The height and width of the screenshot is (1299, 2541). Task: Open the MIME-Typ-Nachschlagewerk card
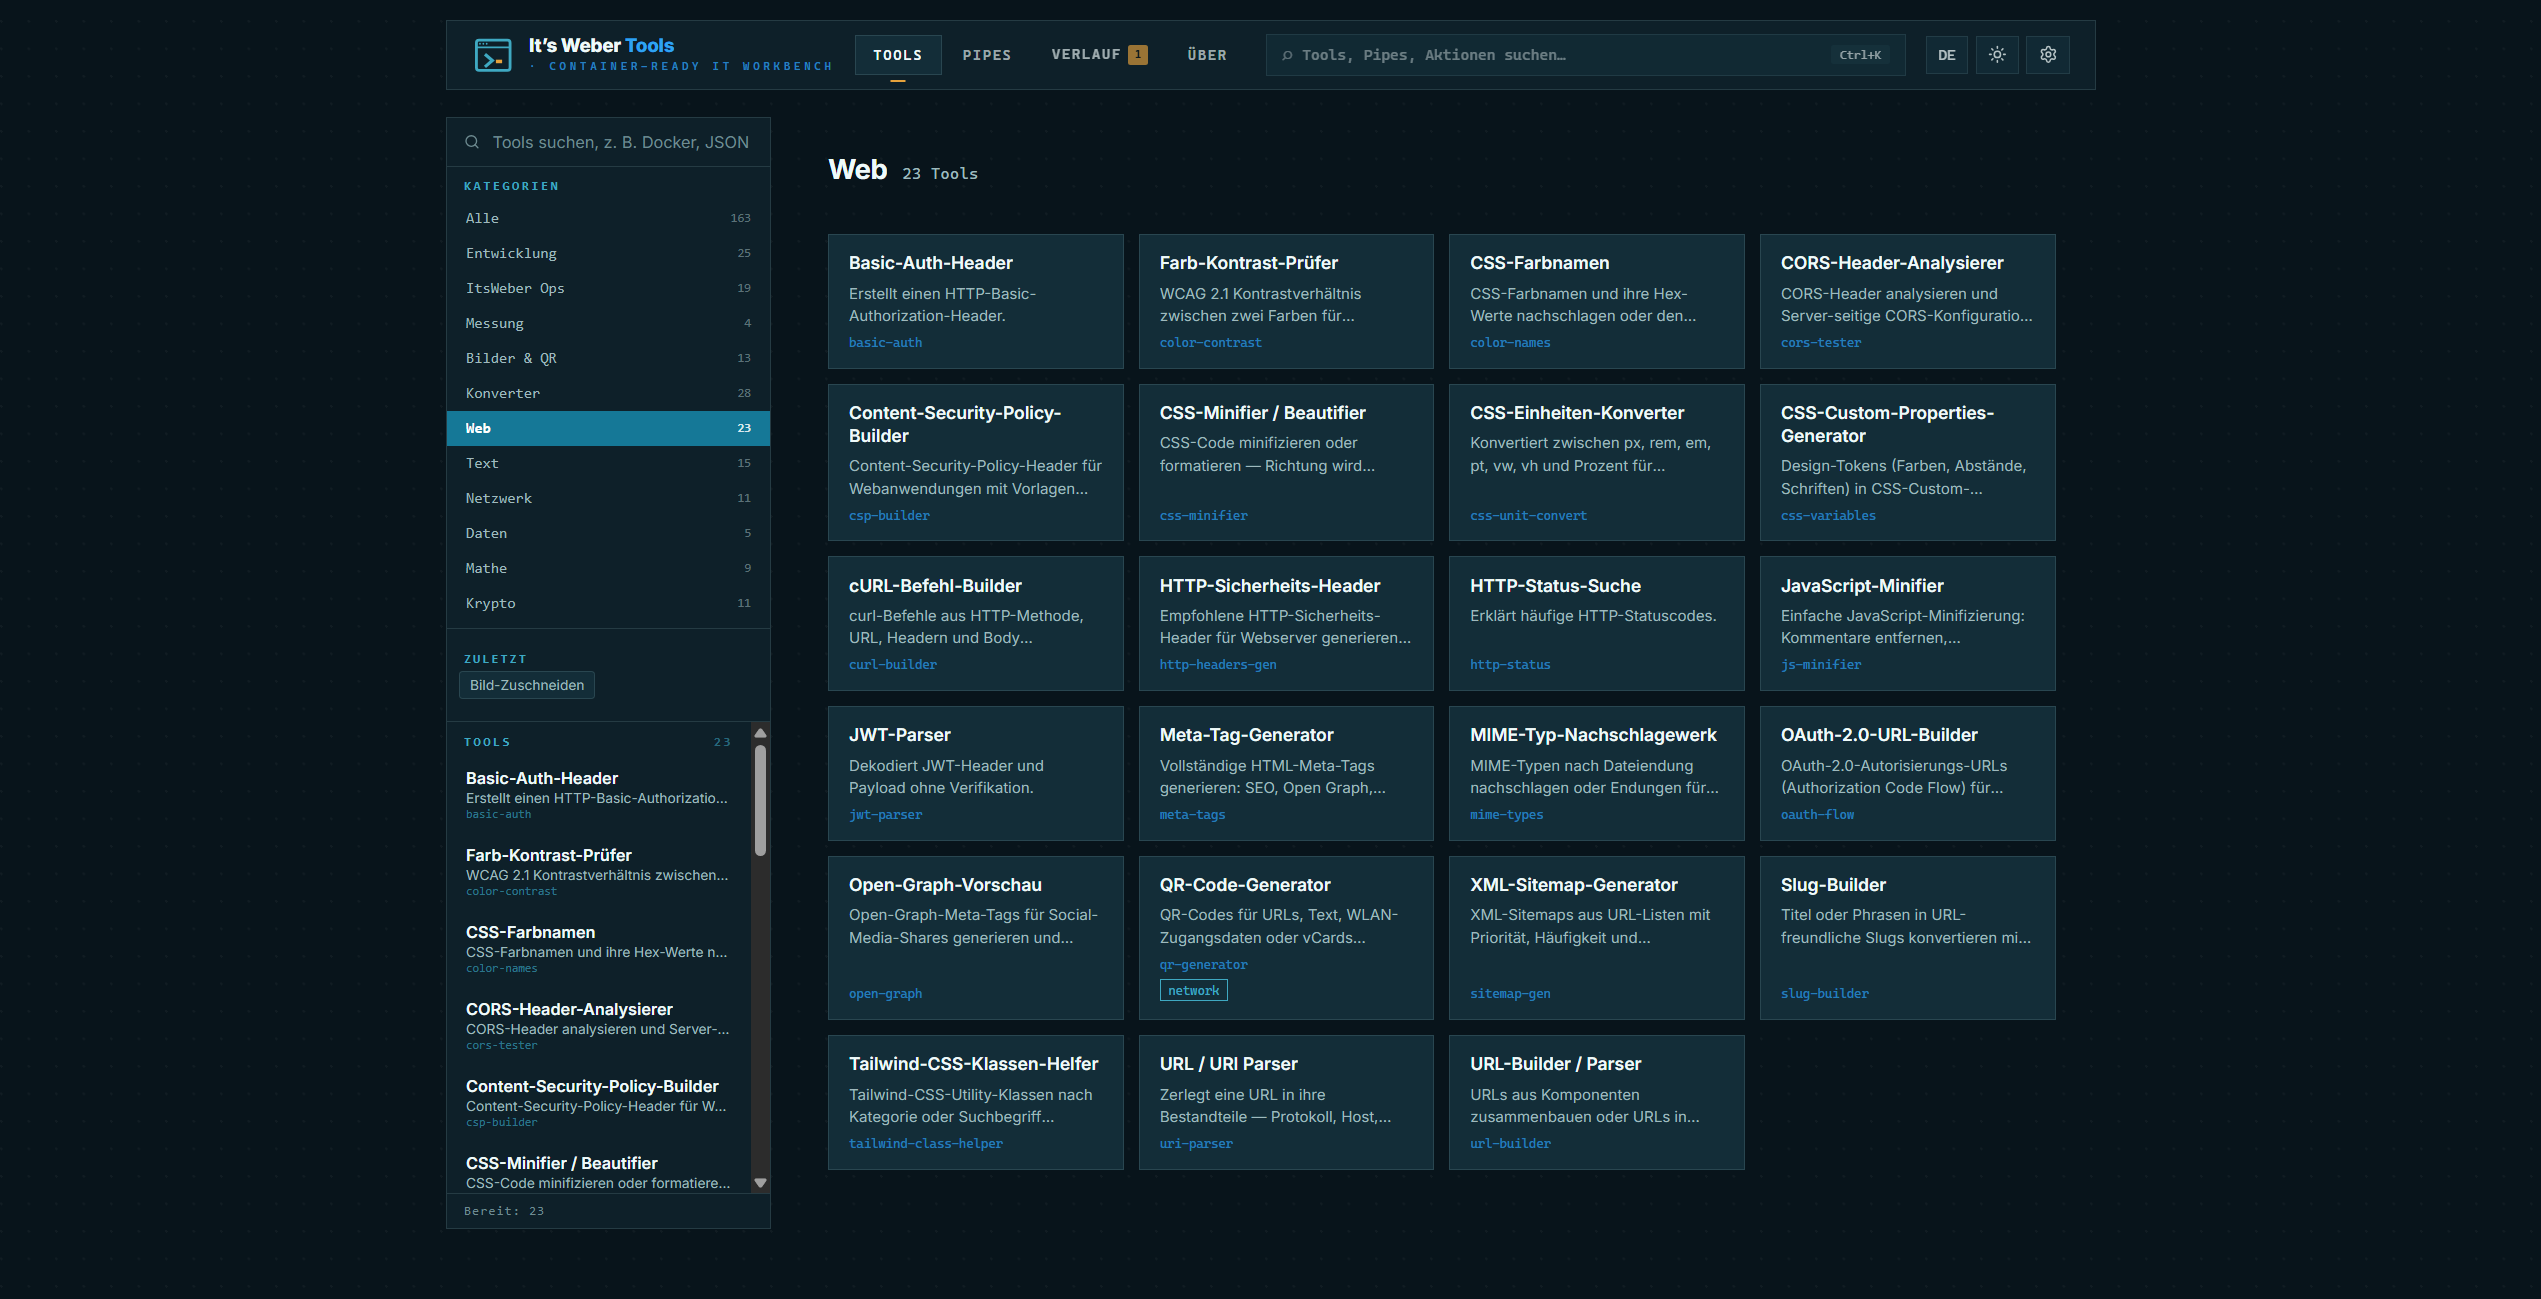click(x=1596, y=773)
